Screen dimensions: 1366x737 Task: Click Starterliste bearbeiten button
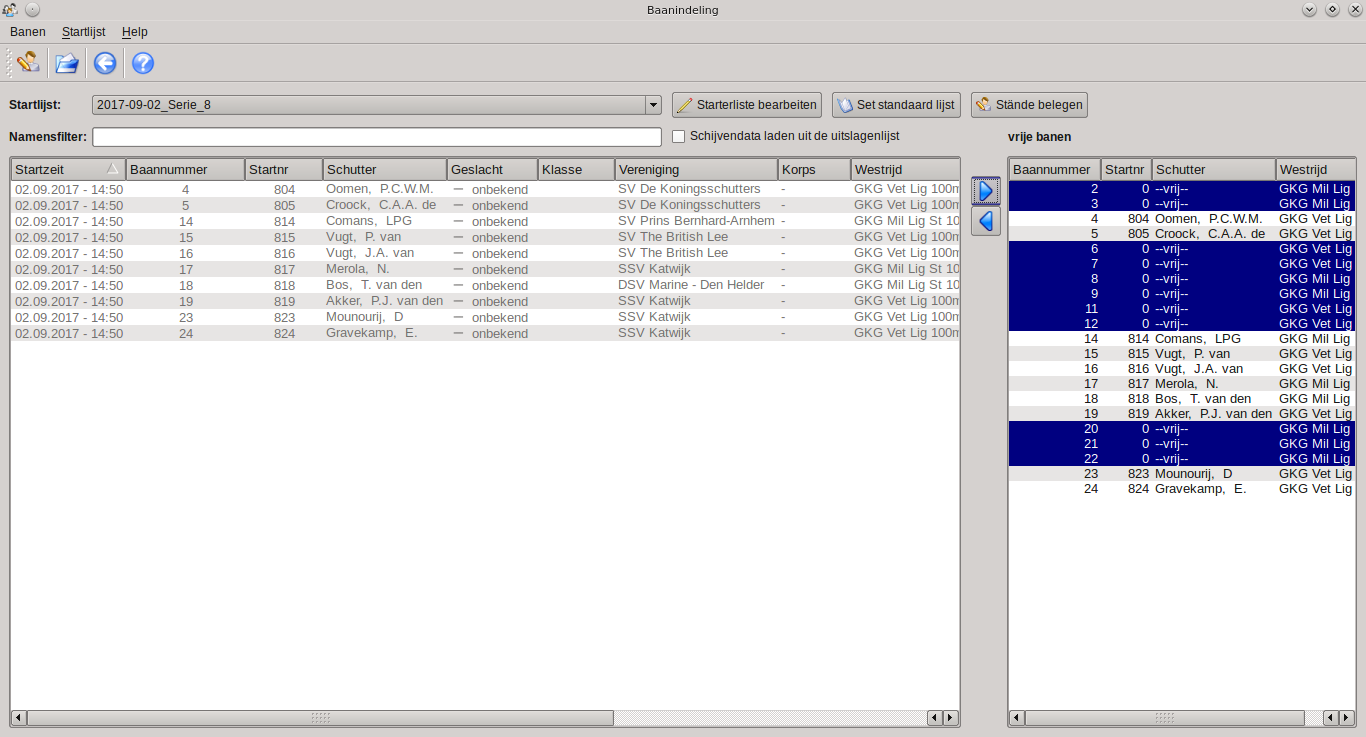pos(747,105)
